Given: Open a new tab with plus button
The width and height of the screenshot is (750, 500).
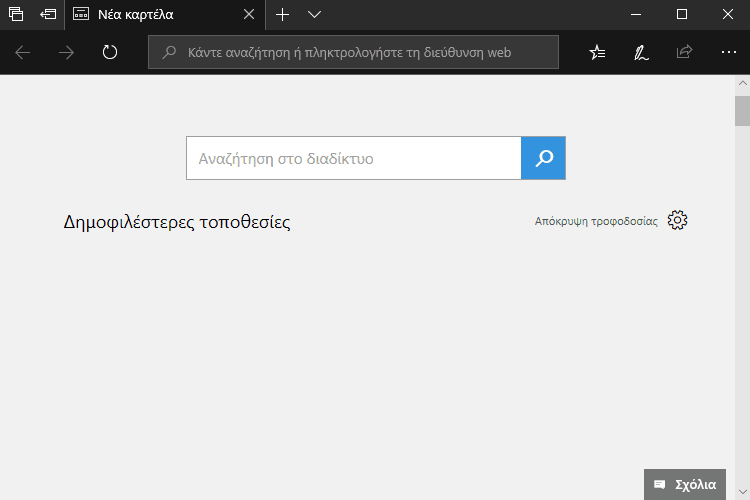Looking at the screenshot, I should (282, 14).
